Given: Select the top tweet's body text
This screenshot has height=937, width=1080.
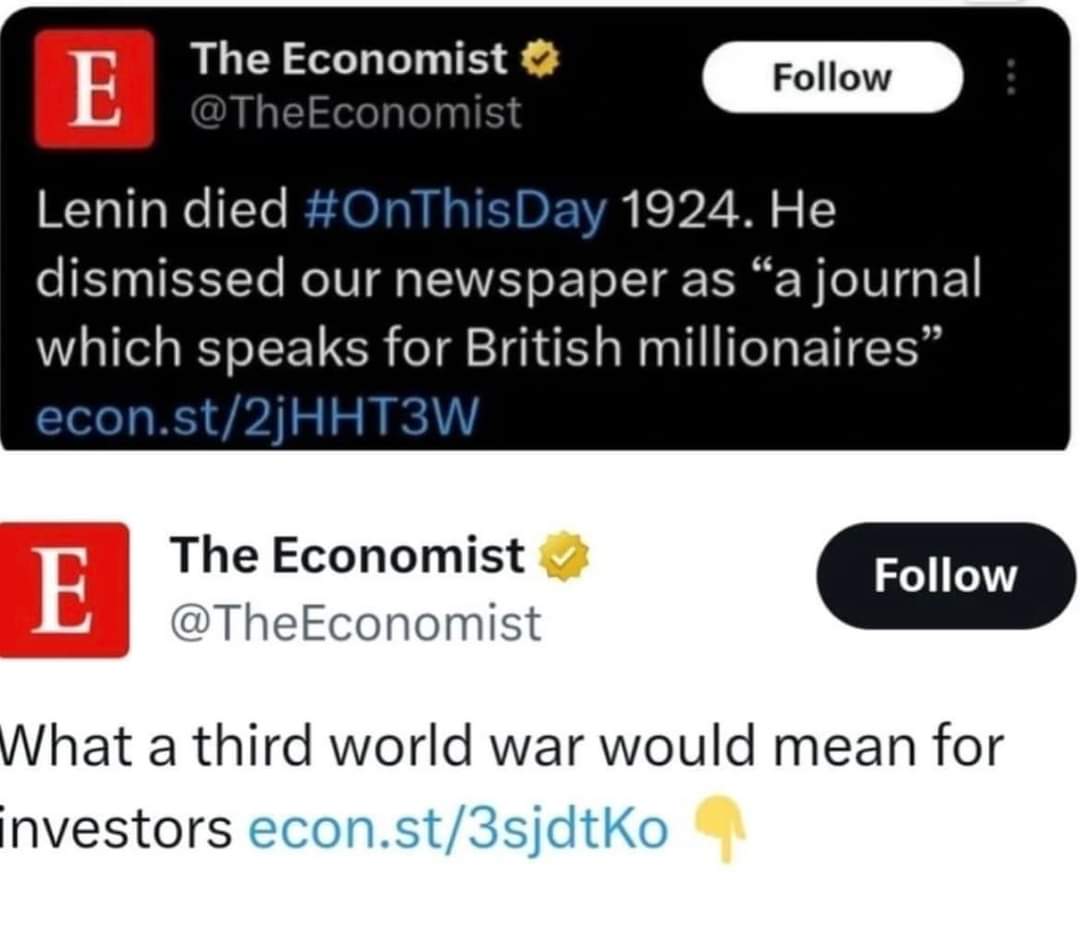Looking at the screenshot, I should click(500, 280).
